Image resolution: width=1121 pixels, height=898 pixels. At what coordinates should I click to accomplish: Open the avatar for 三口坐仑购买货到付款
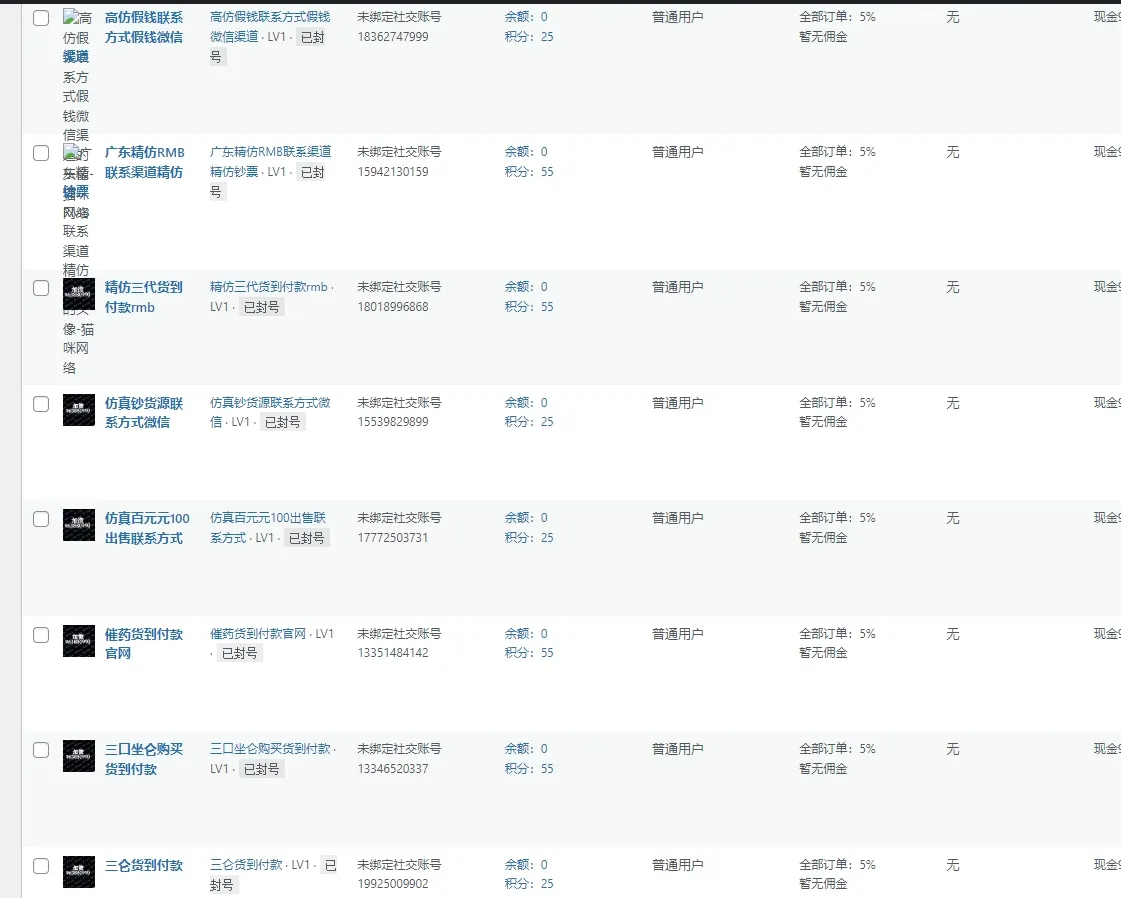tap(79, 756)
